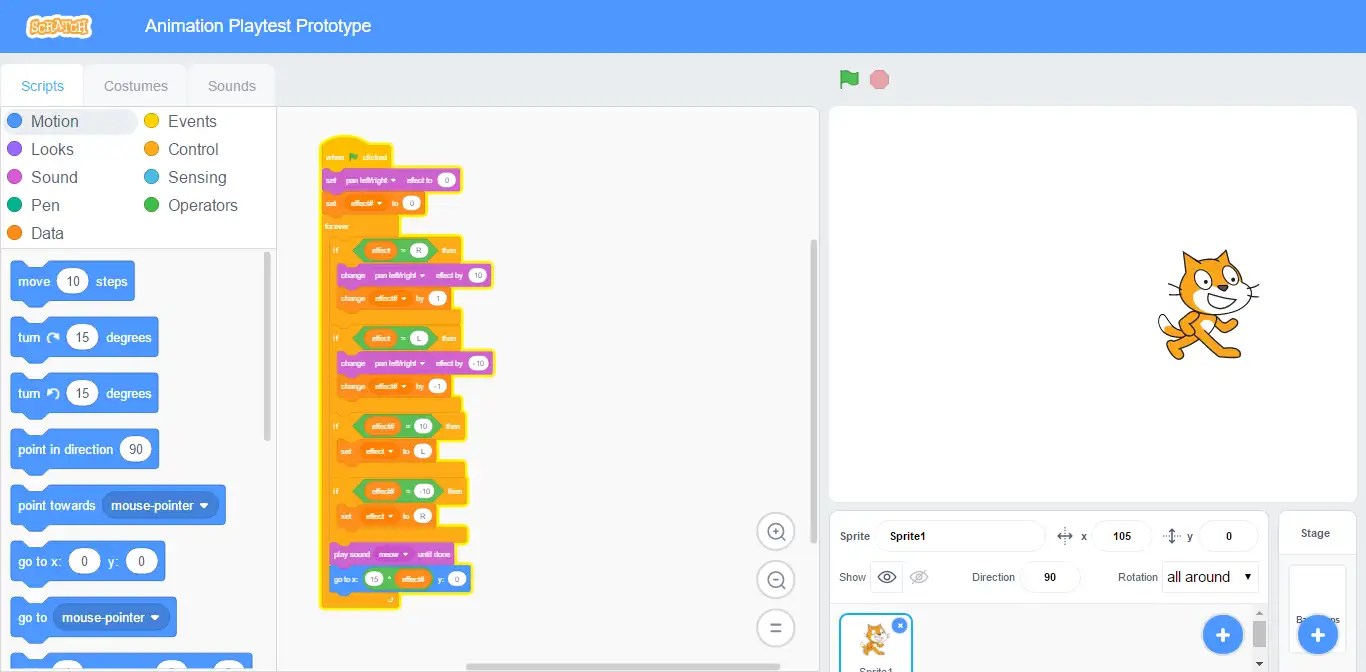Select the purple Looks category circle
The image size is (1366, 672).
[14, 149]
